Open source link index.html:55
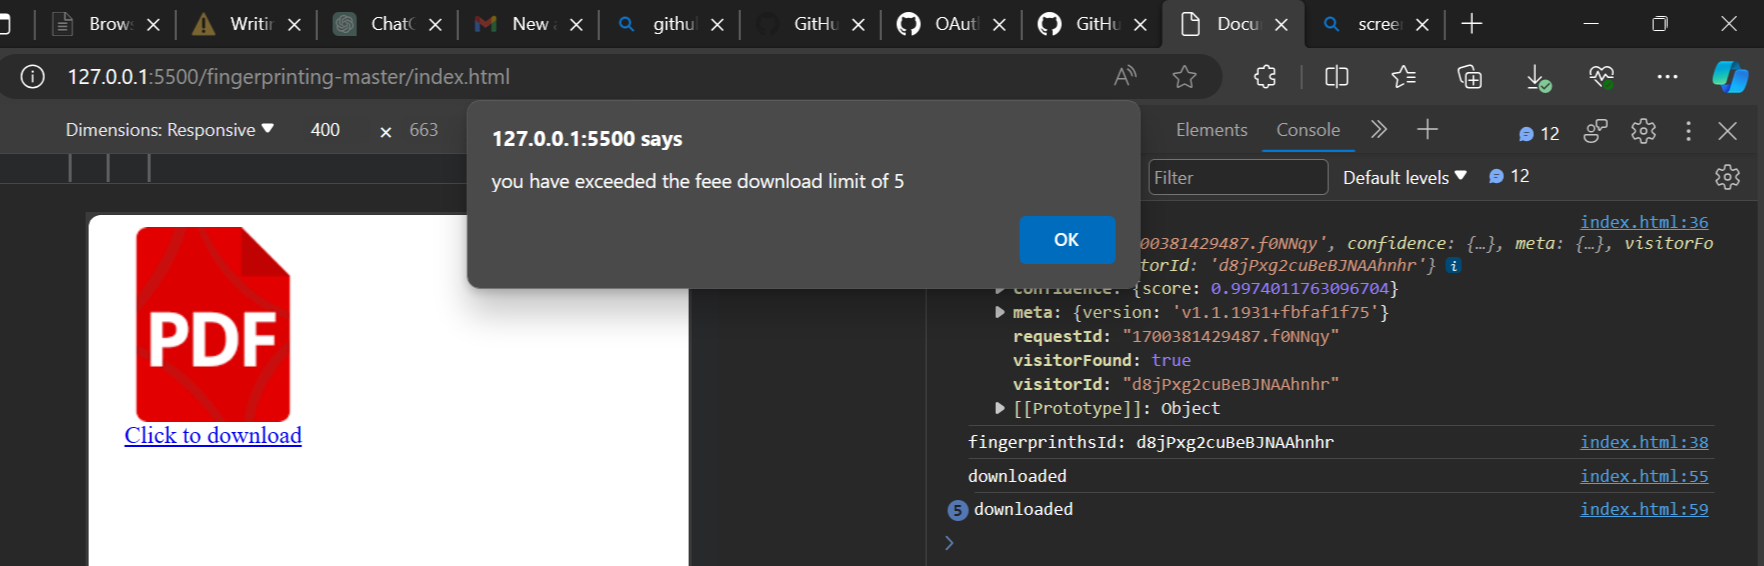 (x=1644, y=476)
